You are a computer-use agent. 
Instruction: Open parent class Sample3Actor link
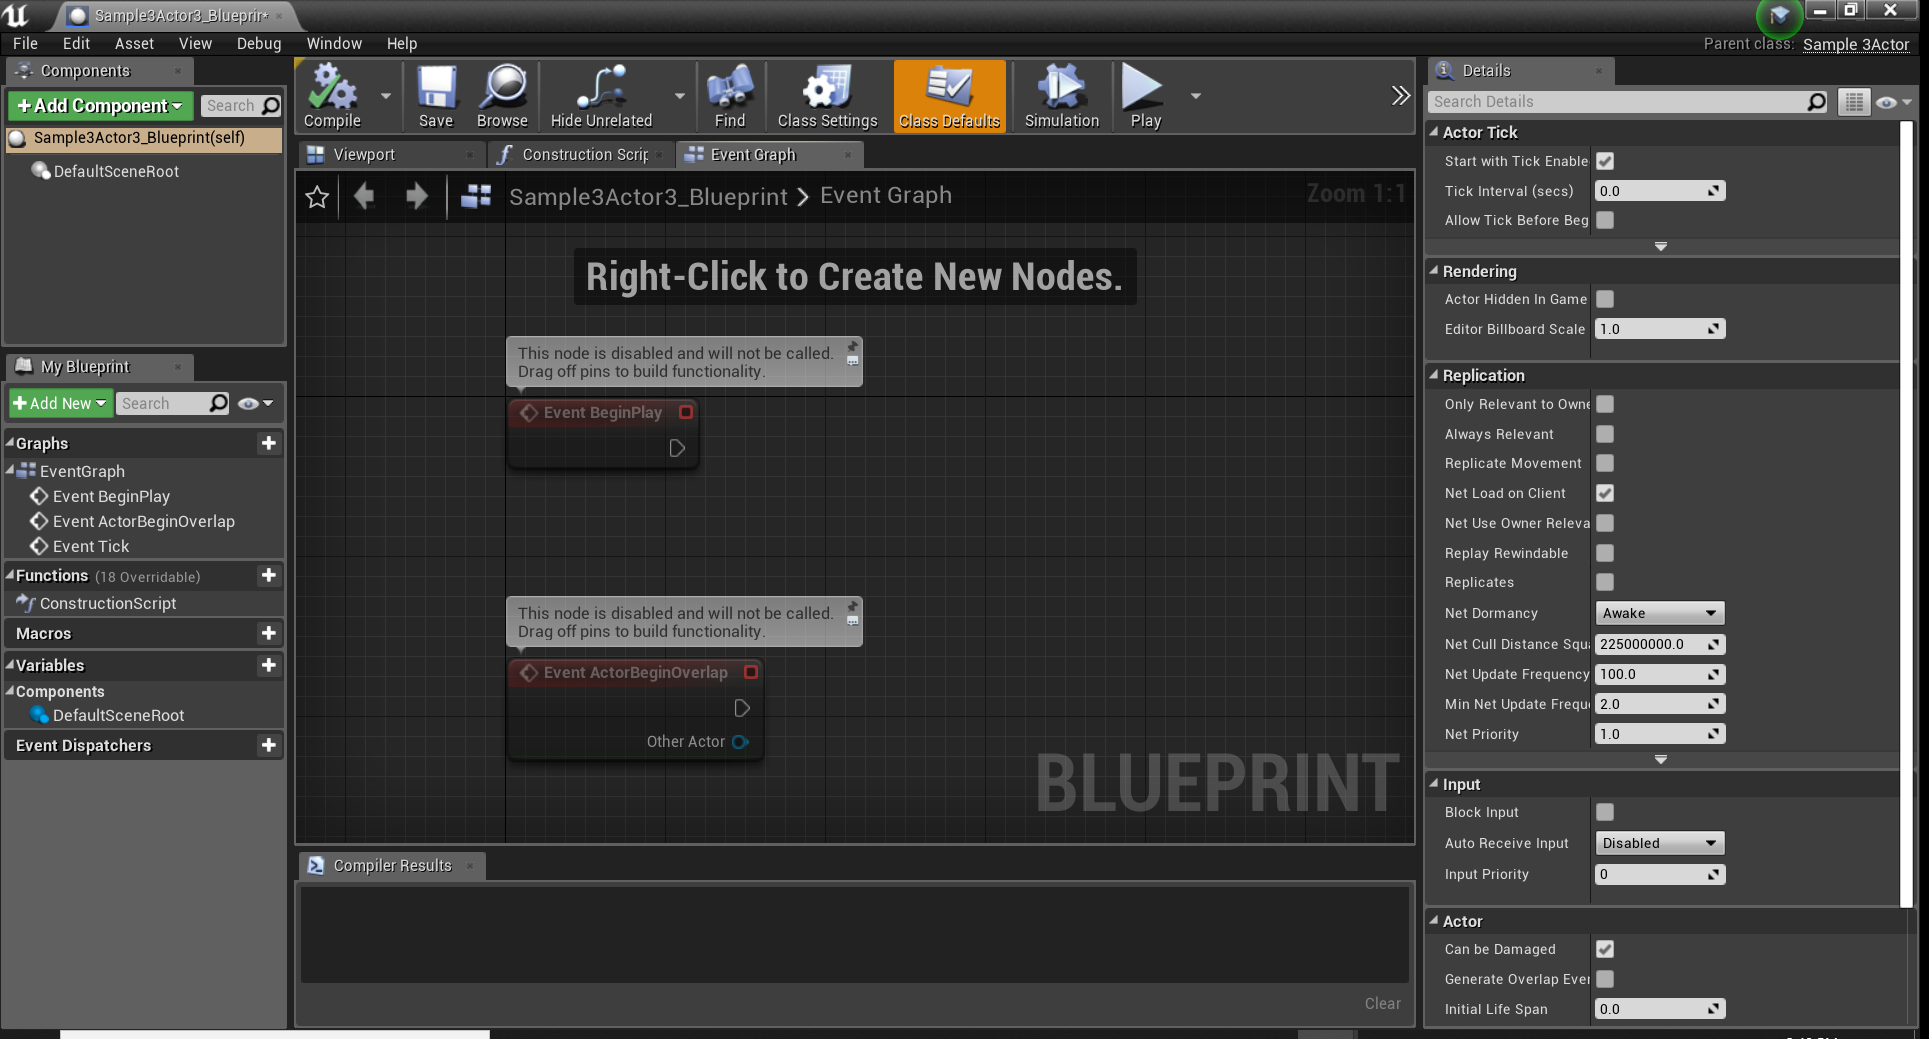click(1856, 44)
